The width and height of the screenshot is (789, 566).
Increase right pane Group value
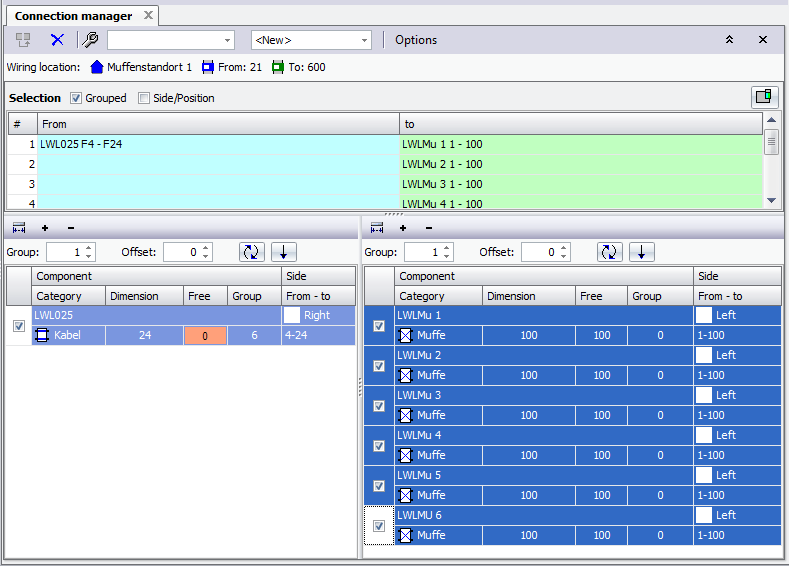click(447, 248)
